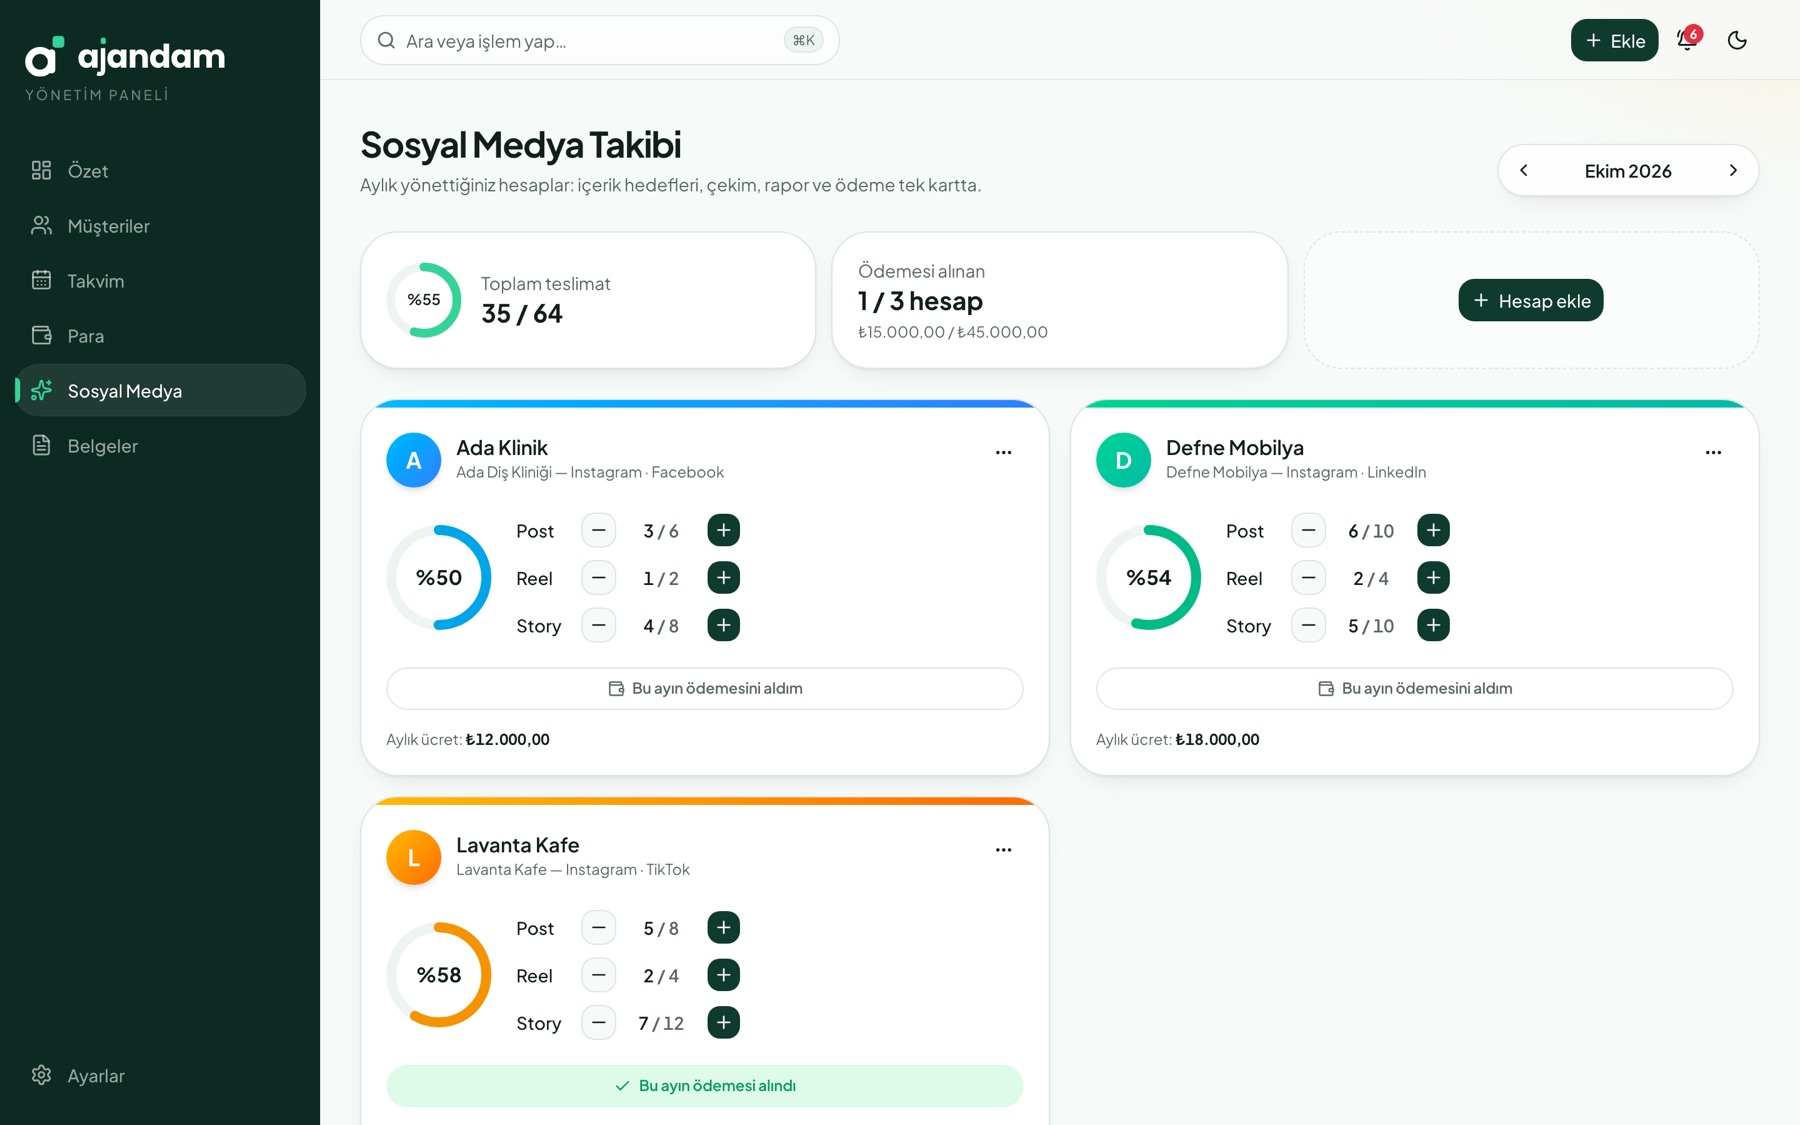Click the %55 total delivery progress ring
This screenshot has width=1800, height=1125.
click(424, 300)
